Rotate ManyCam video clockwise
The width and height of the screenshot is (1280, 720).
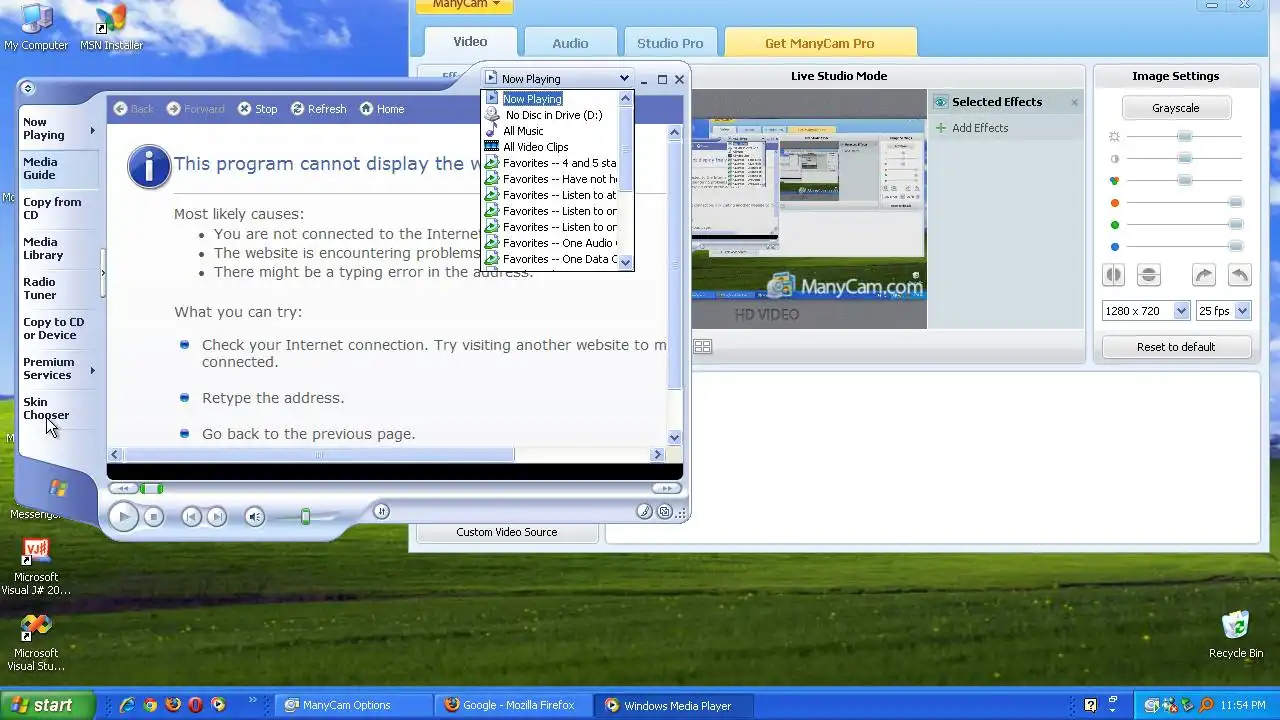pyautogui.click(x=1204, y=275)
